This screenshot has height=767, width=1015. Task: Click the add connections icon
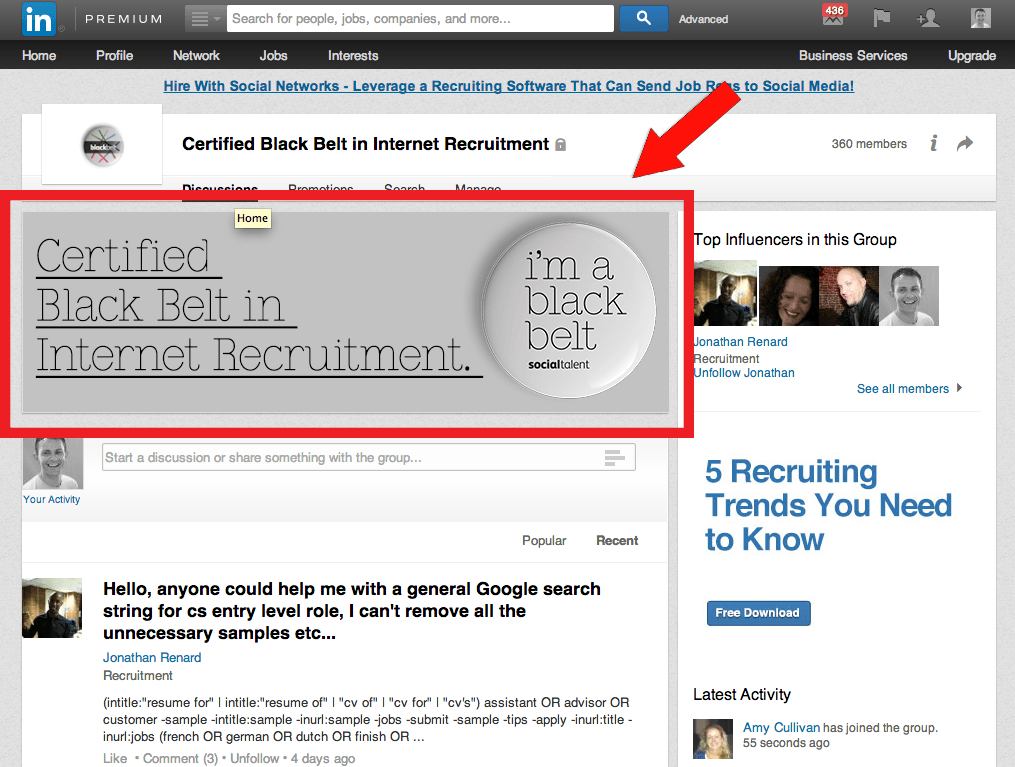928,18
